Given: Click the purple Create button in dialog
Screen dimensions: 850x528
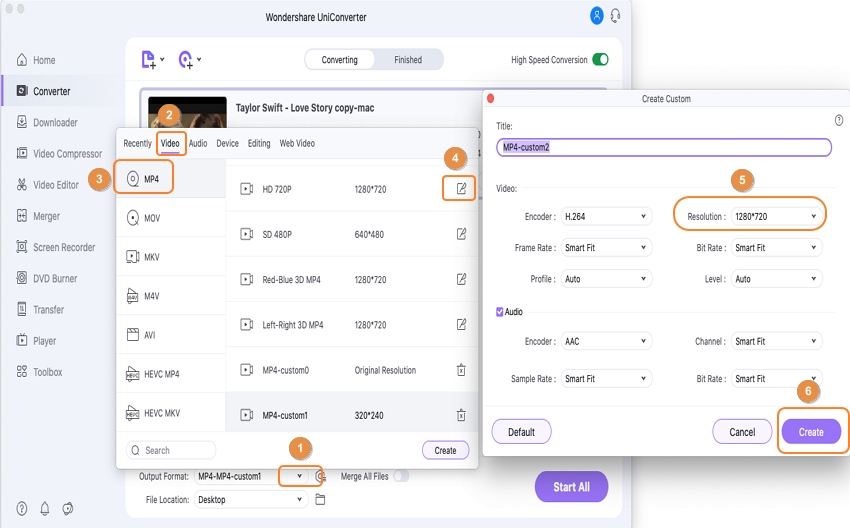Looking at the screenshot, I should pos(811,432).
